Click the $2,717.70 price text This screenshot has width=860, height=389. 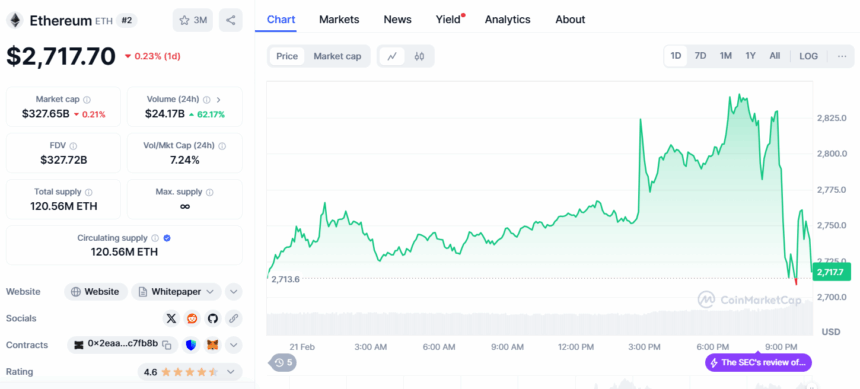click(61, 56)
